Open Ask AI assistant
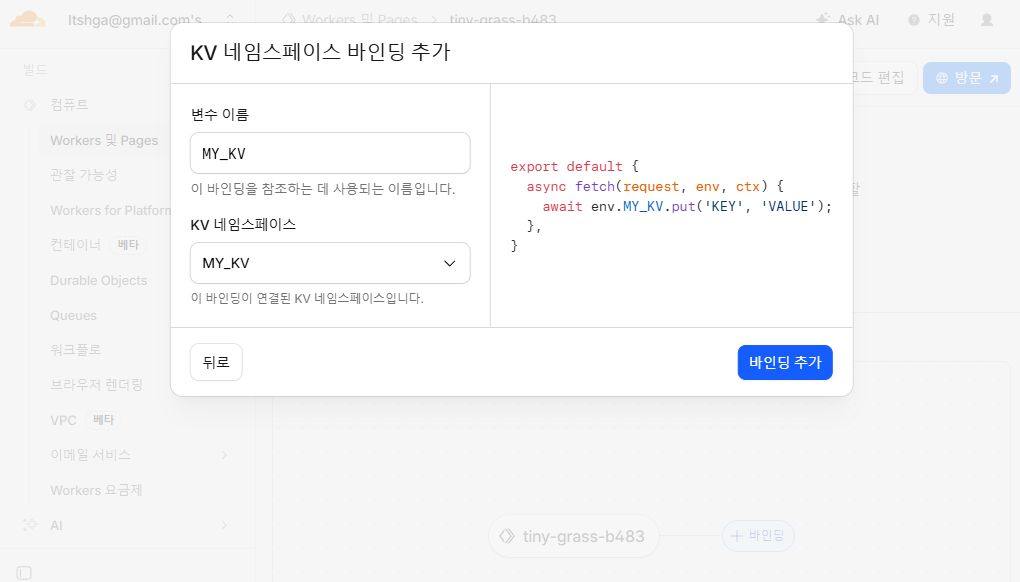The width and height of the screenshot is (1020, 582). [x=848, y=20]
